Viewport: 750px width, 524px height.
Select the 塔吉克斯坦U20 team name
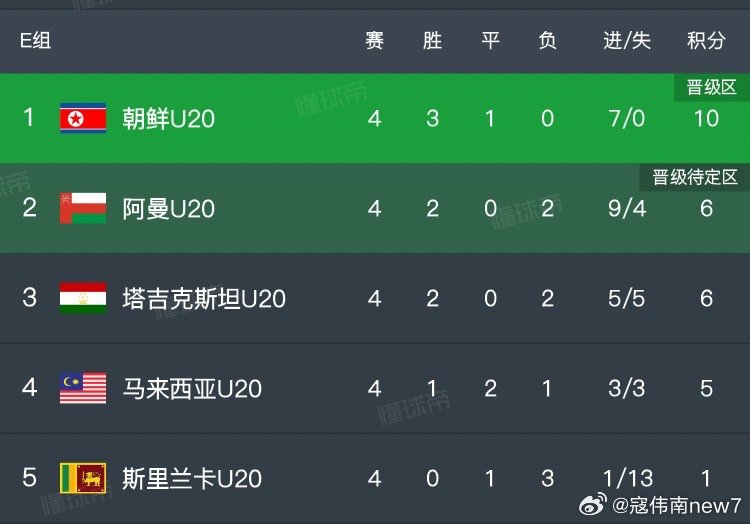(204, 298)
